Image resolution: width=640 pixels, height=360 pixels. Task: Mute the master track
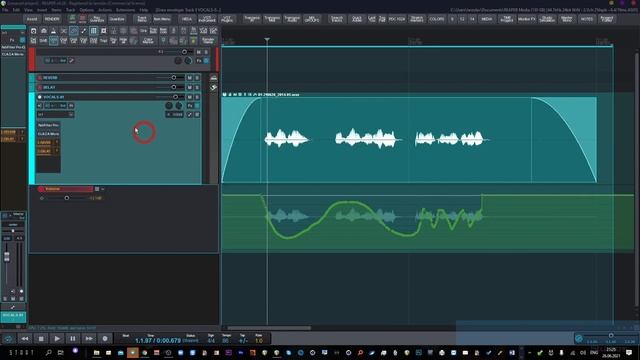[x=199, y=52]
